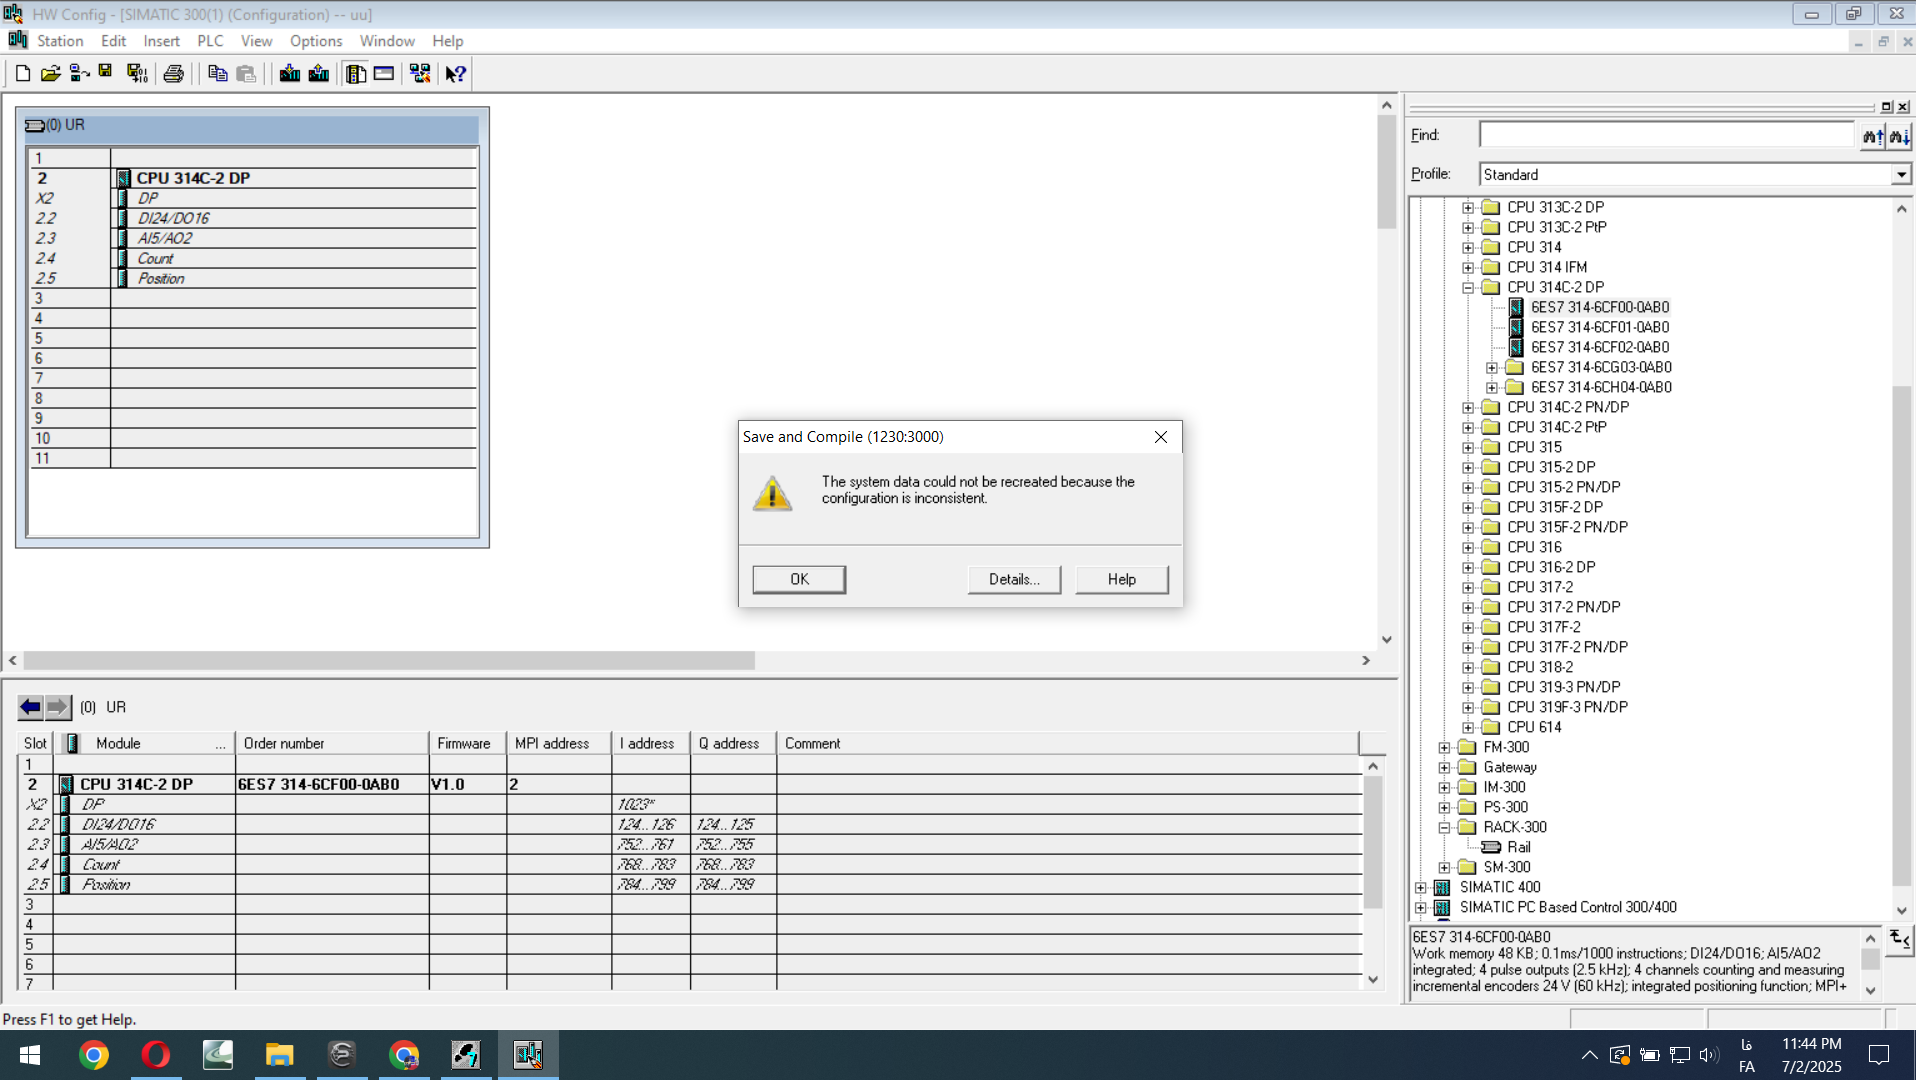Click the Details... button in dialog

pos(1014,580)
